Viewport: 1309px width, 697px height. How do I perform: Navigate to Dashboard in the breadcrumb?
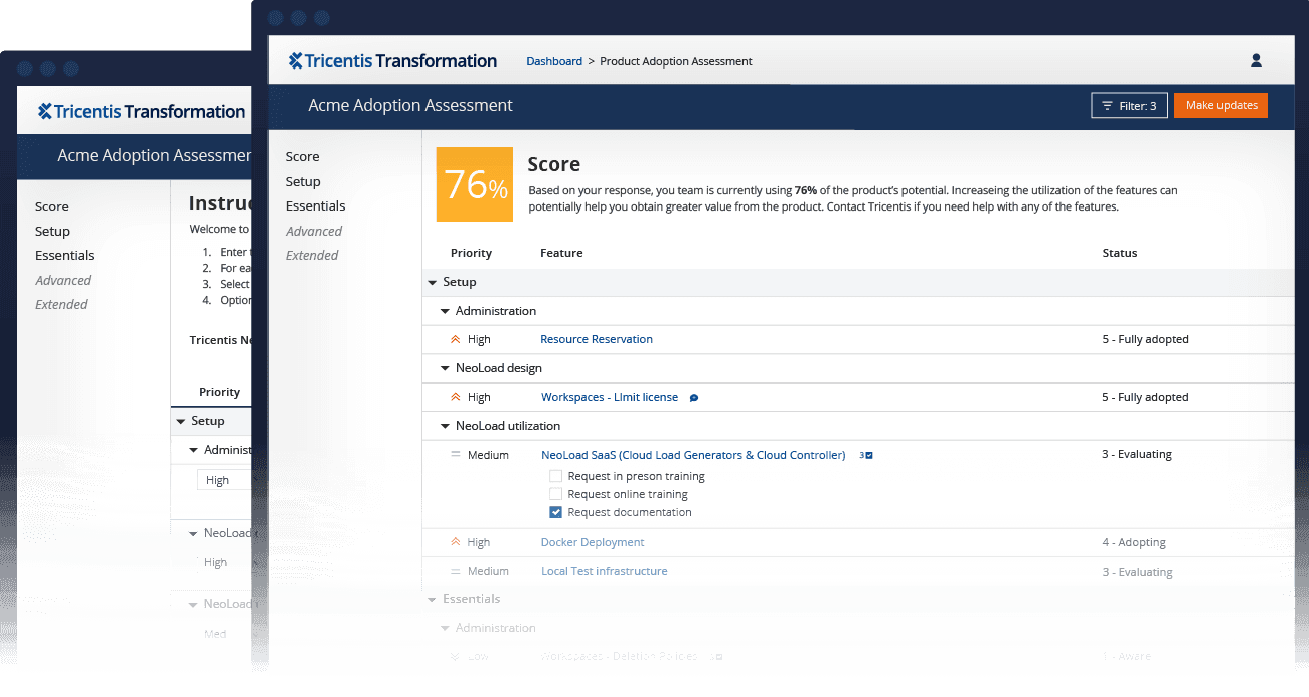[554, 61]
